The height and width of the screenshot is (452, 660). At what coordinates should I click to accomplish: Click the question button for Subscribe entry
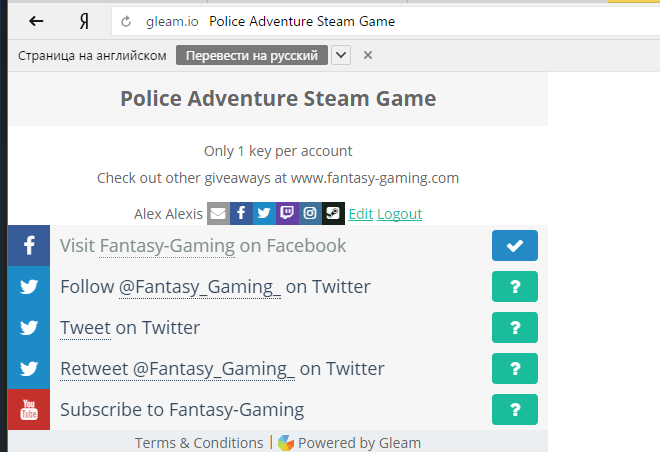point(515,409)
